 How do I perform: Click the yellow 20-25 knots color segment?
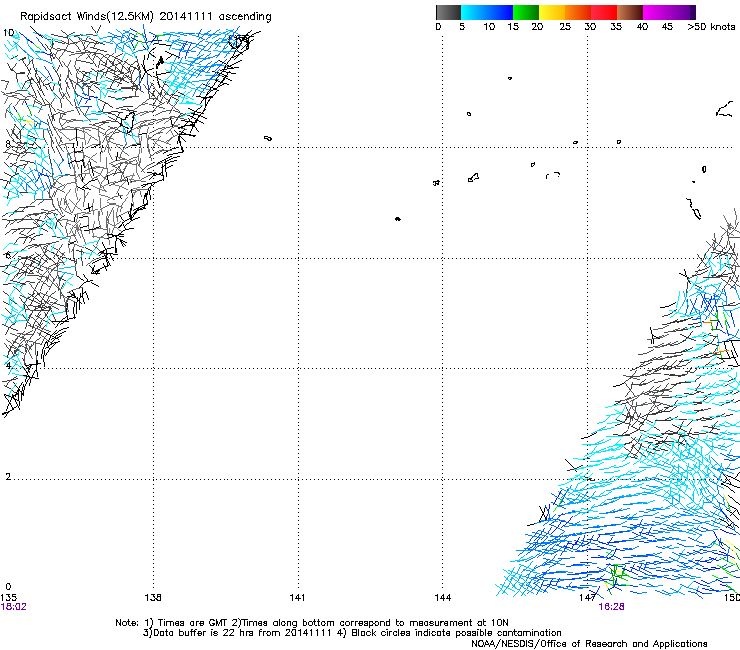(x=552, y=12)
